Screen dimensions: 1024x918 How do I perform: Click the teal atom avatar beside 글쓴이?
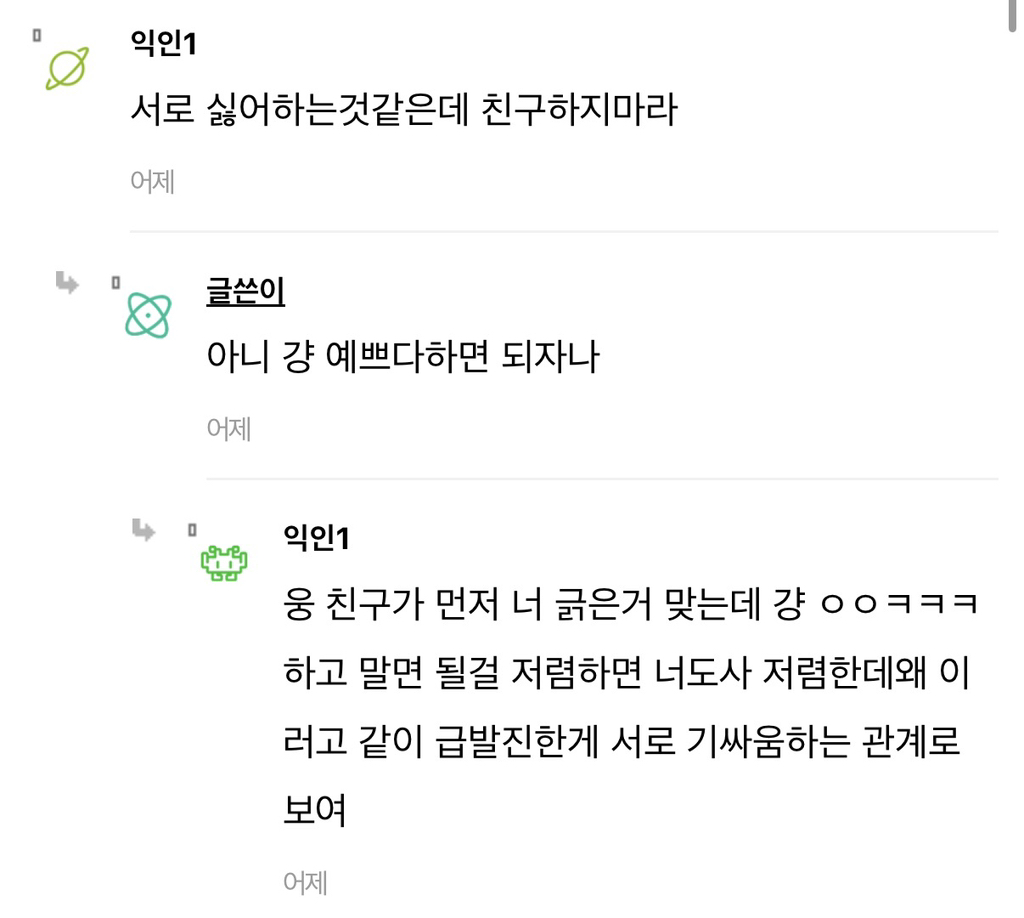click(x=148, y=315)
